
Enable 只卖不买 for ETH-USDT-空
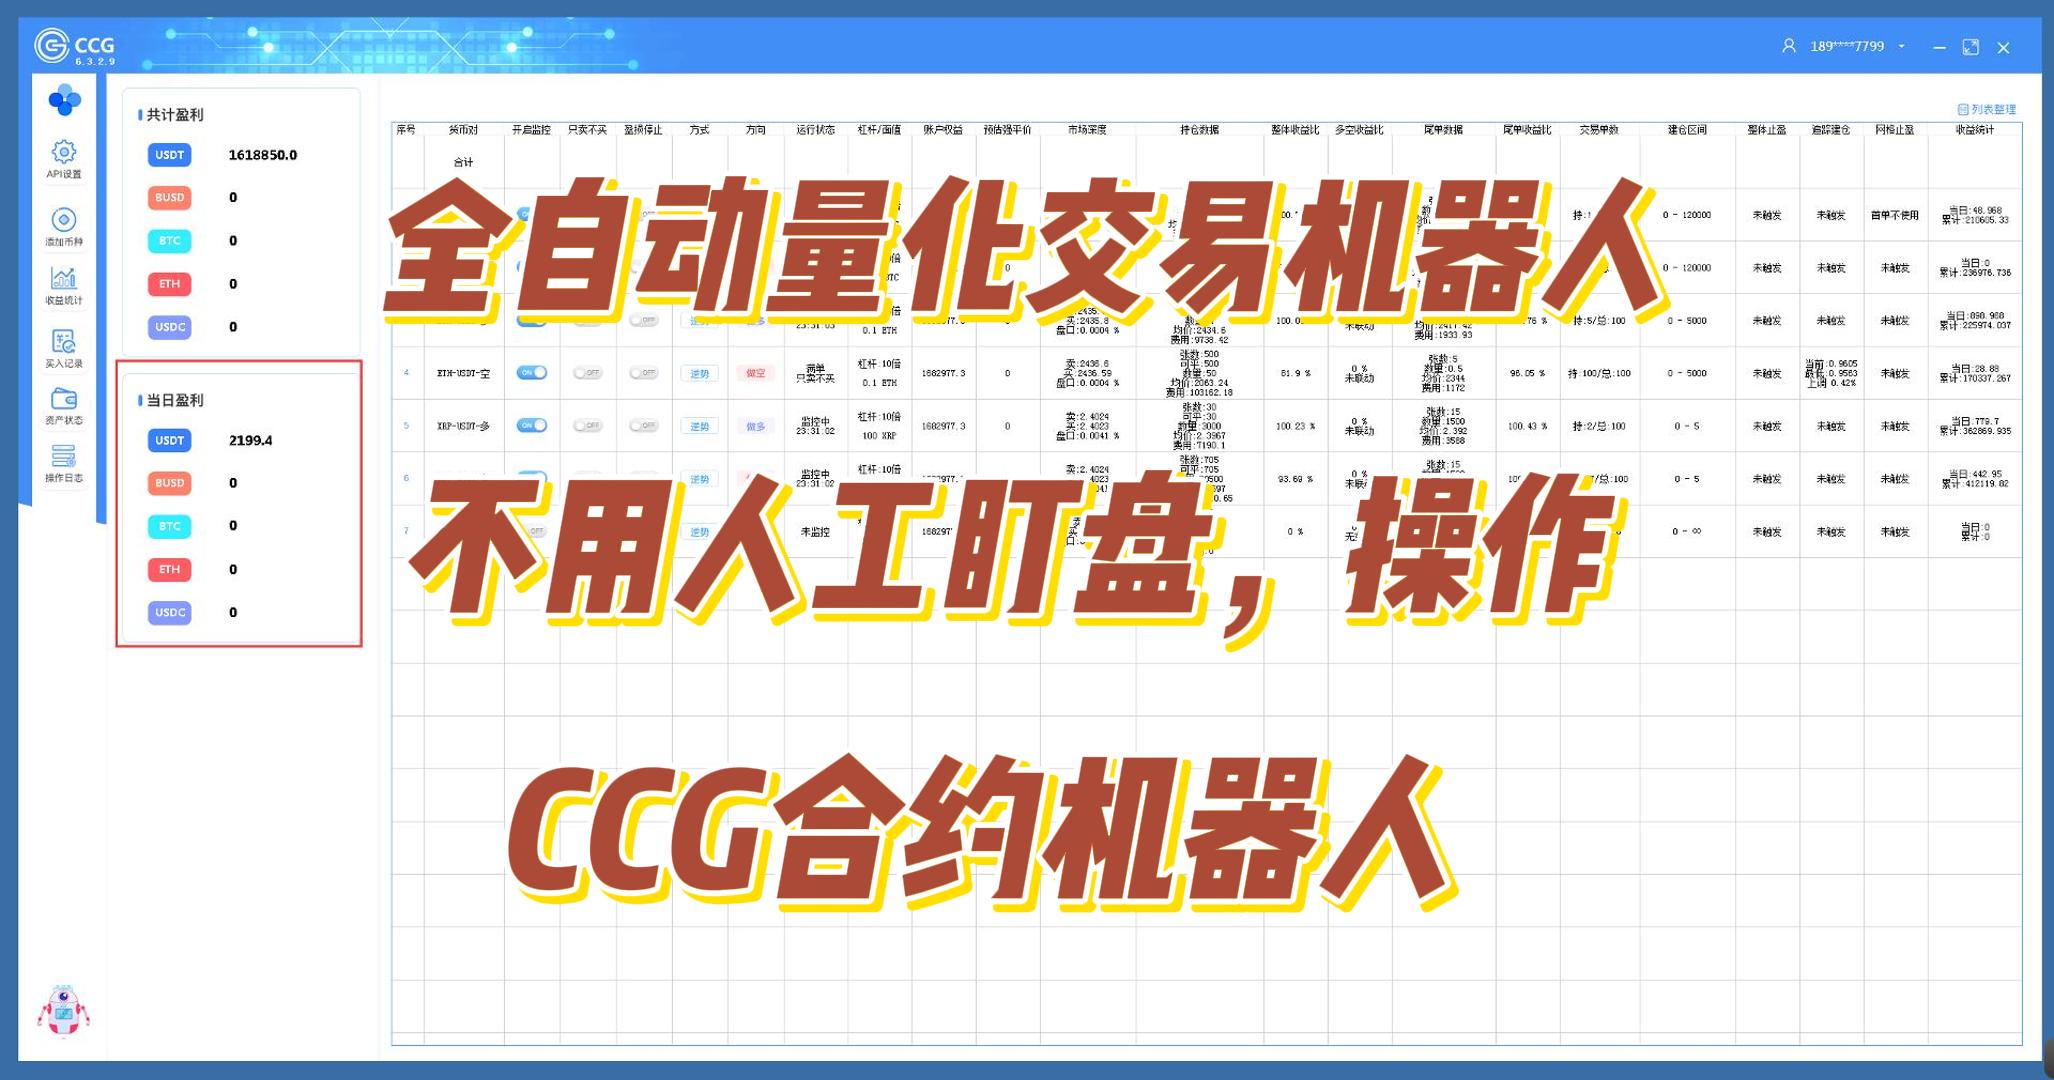click(587, 373)
